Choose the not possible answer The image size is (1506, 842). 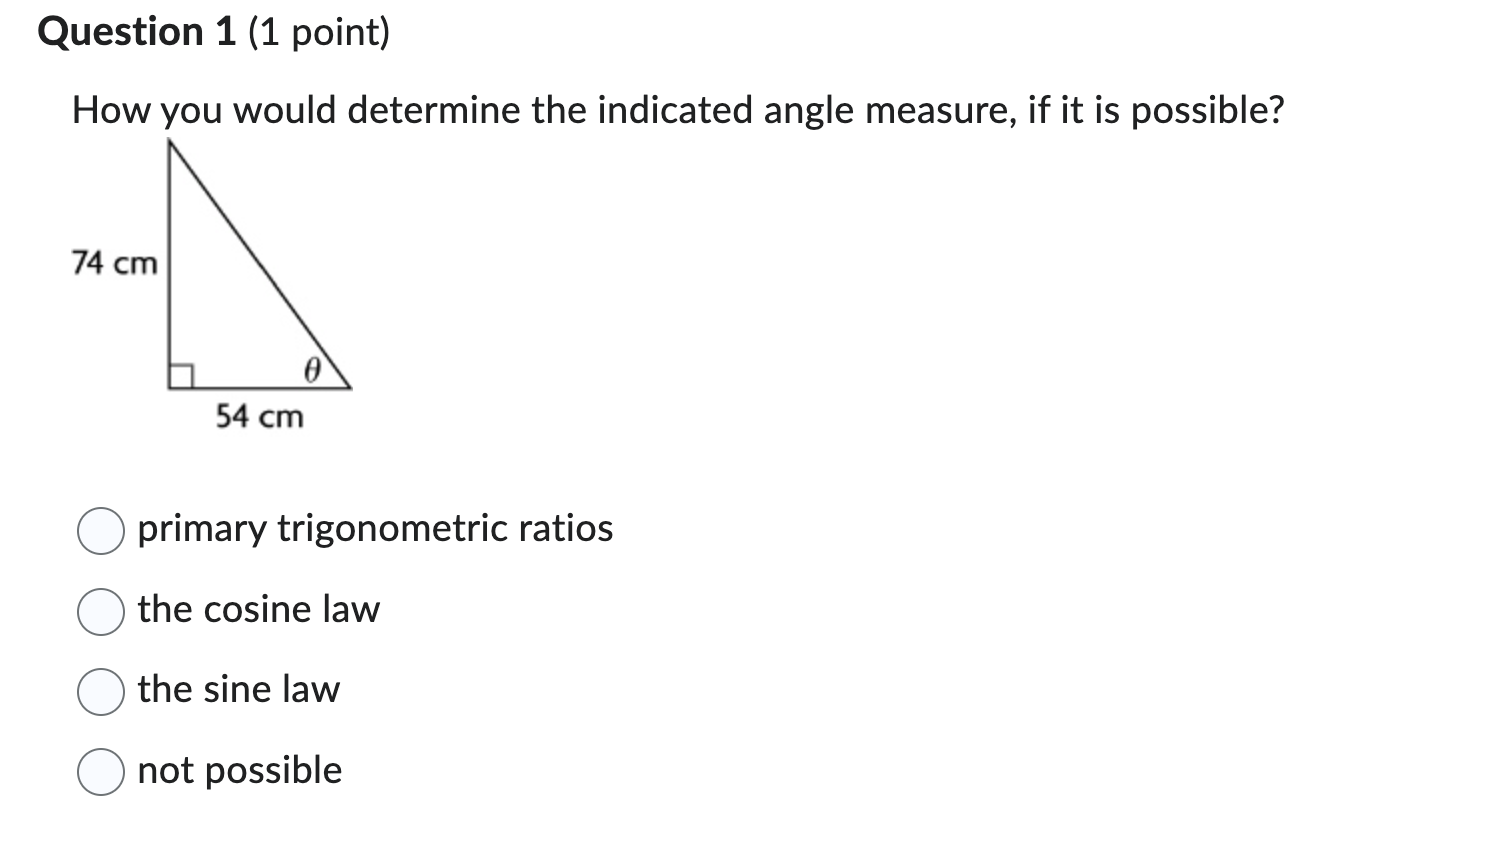tap(100, 772)
